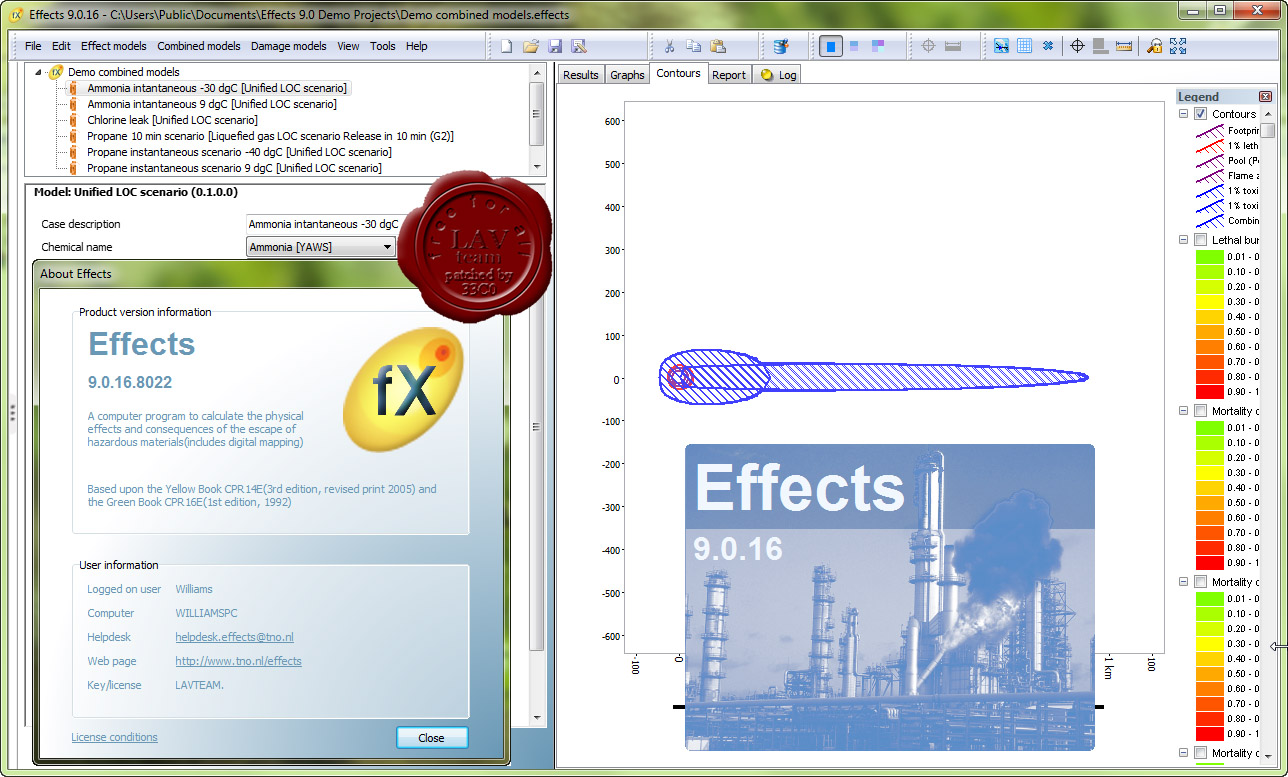Click the model tree scroll-down arrow
1288x777 pixels.
pos(537,167)
